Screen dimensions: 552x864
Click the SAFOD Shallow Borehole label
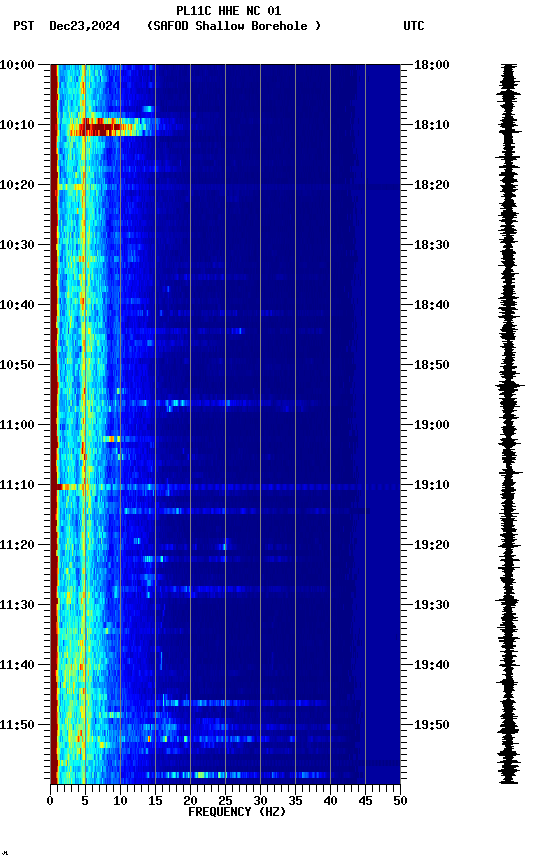[234, 26]
